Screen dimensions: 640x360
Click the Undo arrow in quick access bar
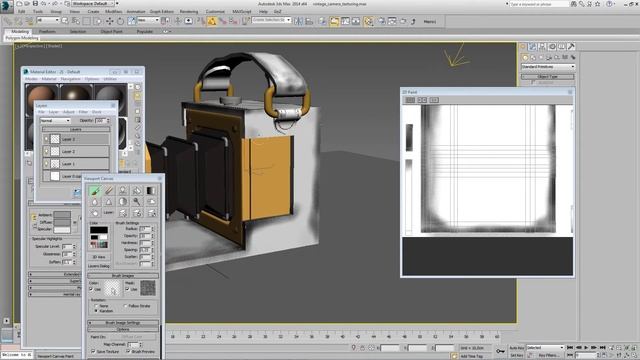(44, 4)
